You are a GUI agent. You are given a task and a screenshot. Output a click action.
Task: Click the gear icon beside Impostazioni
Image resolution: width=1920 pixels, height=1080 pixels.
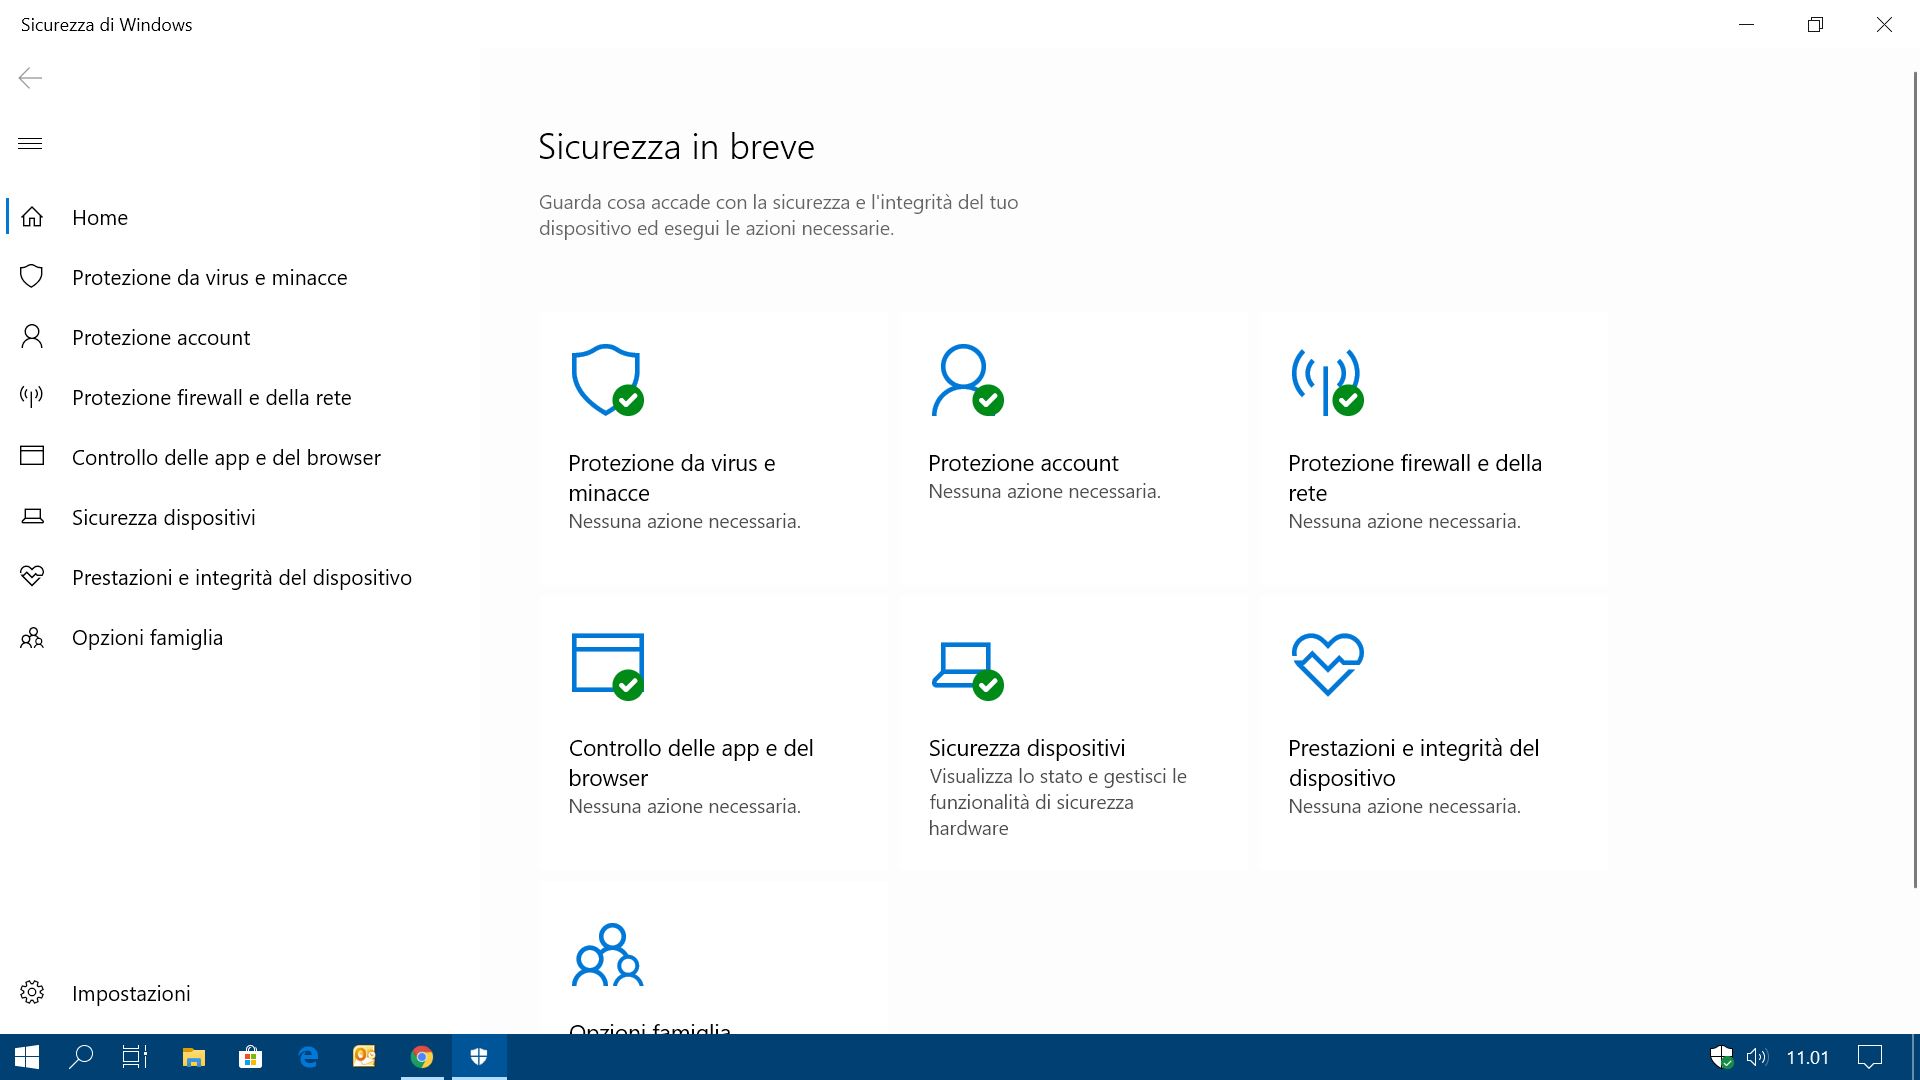(x=32, y=993)
